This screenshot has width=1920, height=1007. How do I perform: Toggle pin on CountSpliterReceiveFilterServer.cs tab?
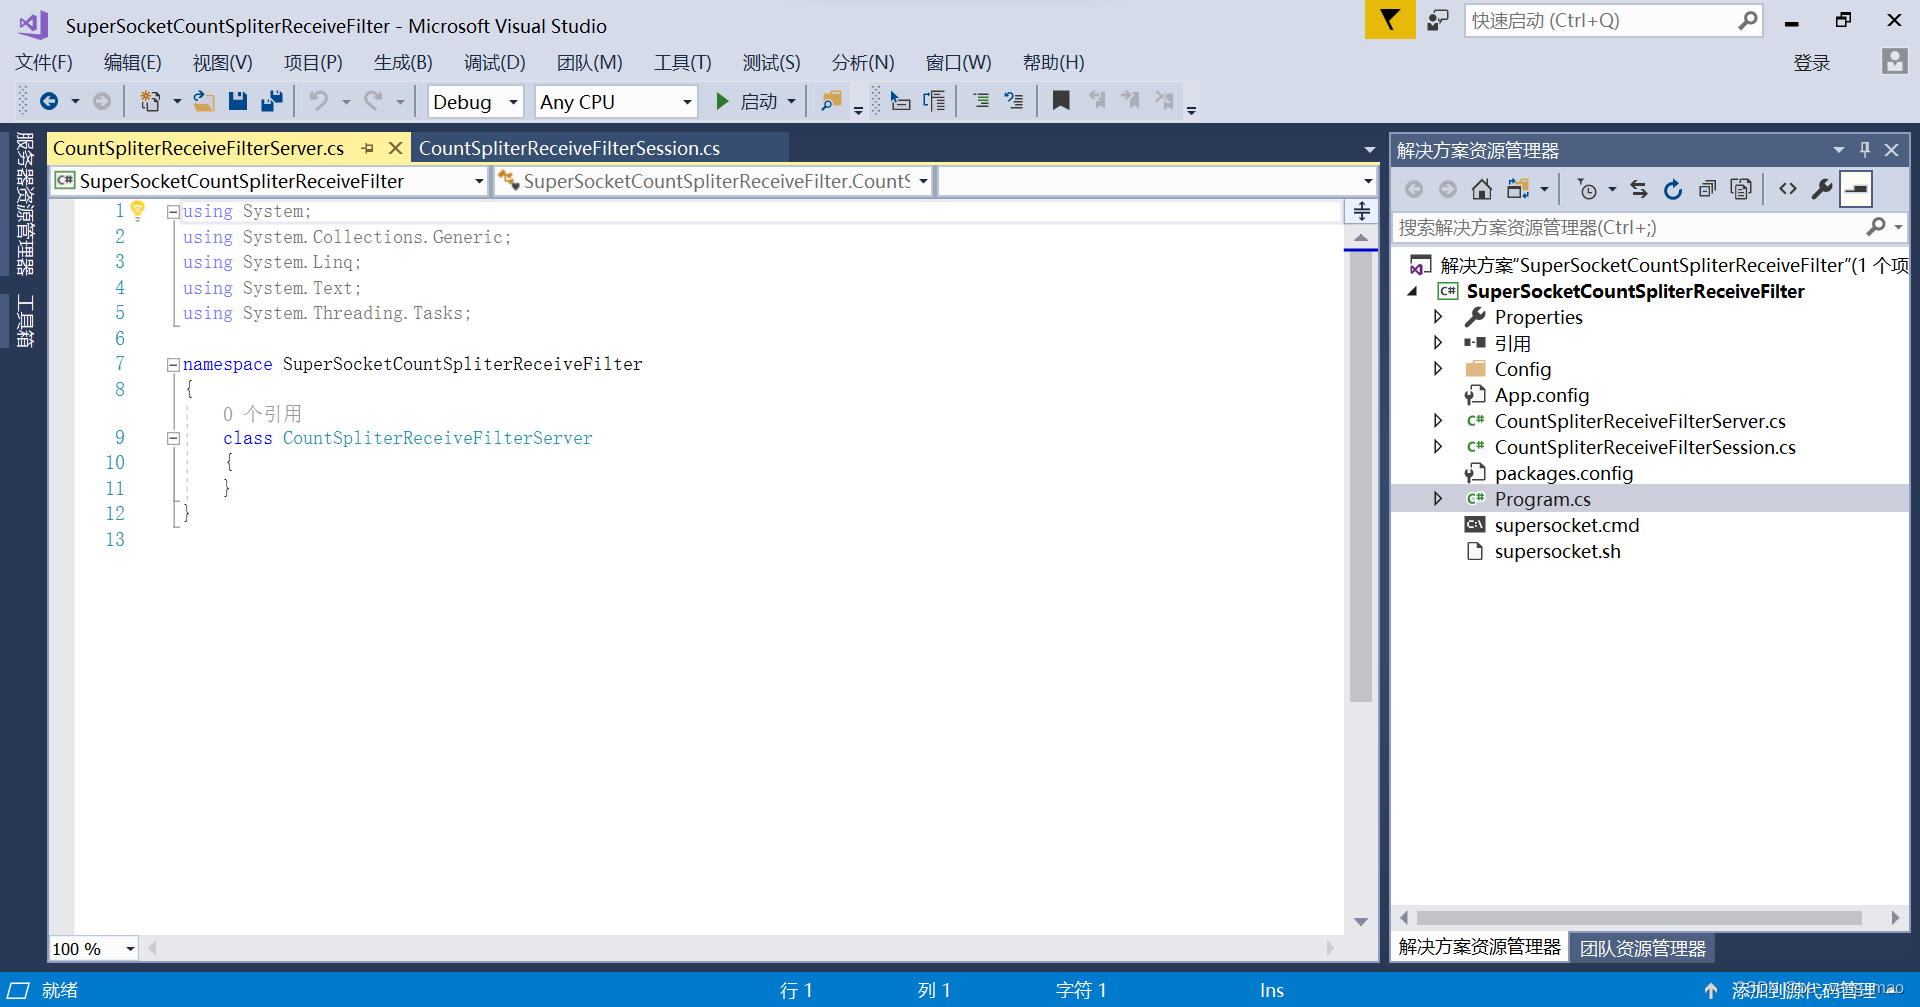(x=368, y=148)
